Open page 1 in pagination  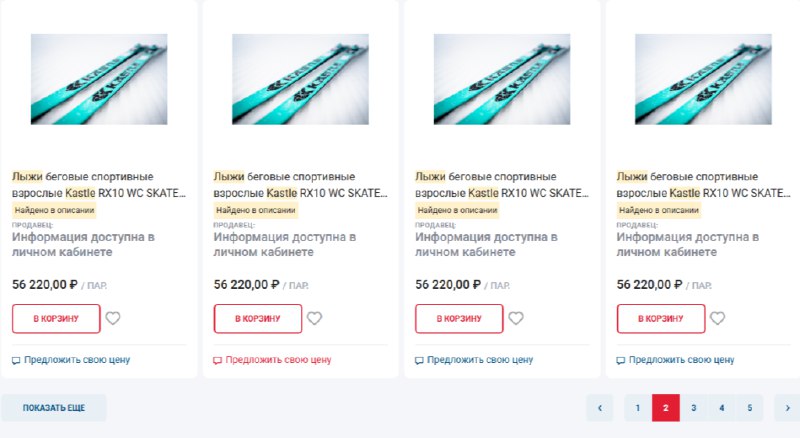pos(637,407)
